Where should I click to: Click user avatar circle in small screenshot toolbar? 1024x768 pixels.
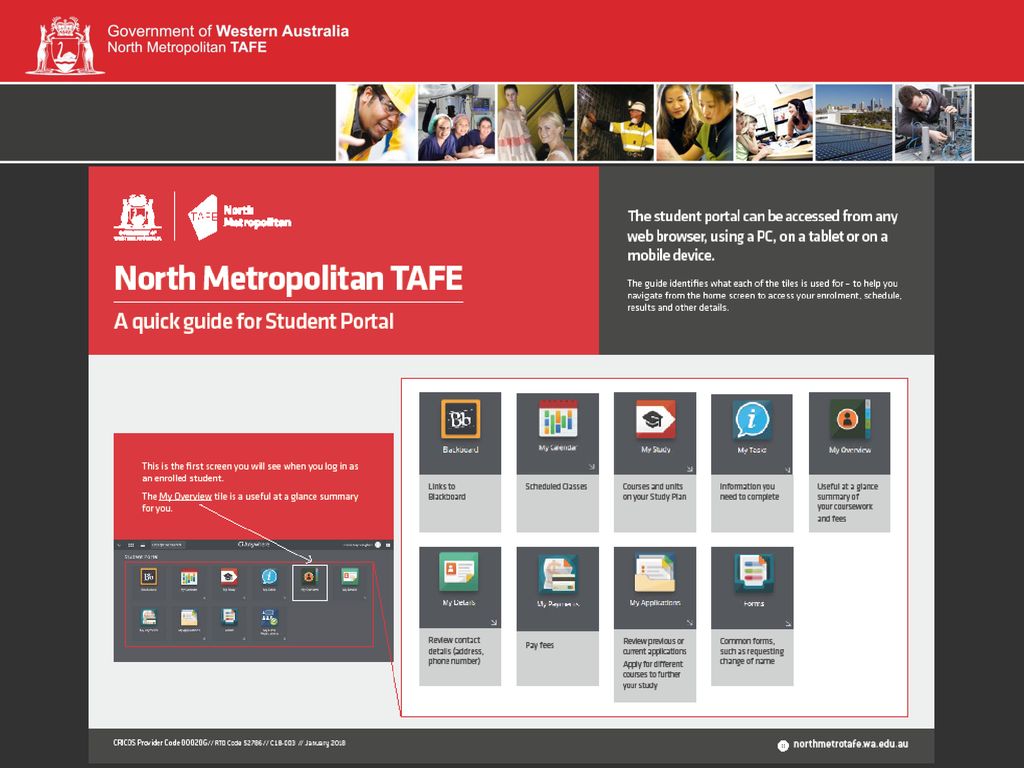(377, 545)
